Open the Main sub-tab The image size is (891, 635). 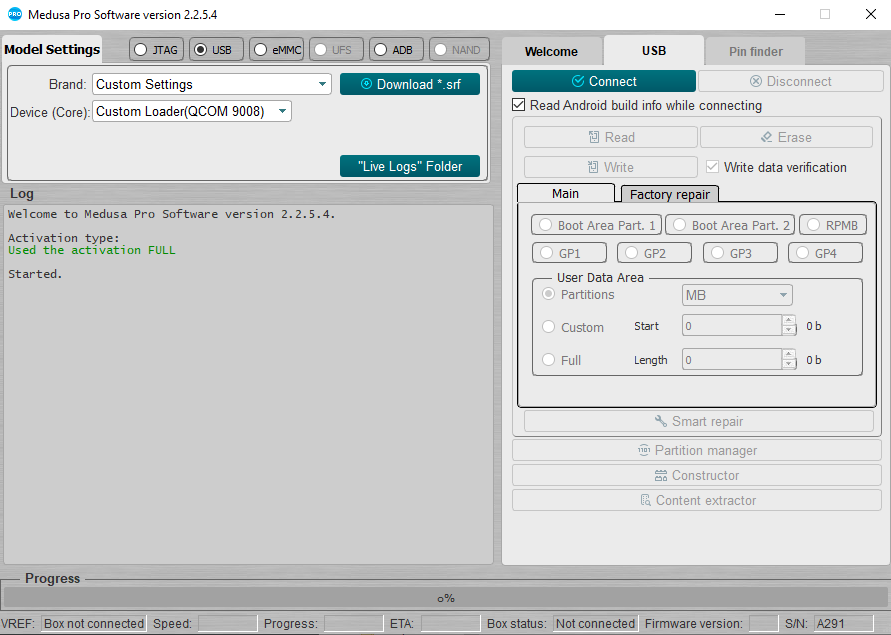pyautogui.click(x=566, y=193)
